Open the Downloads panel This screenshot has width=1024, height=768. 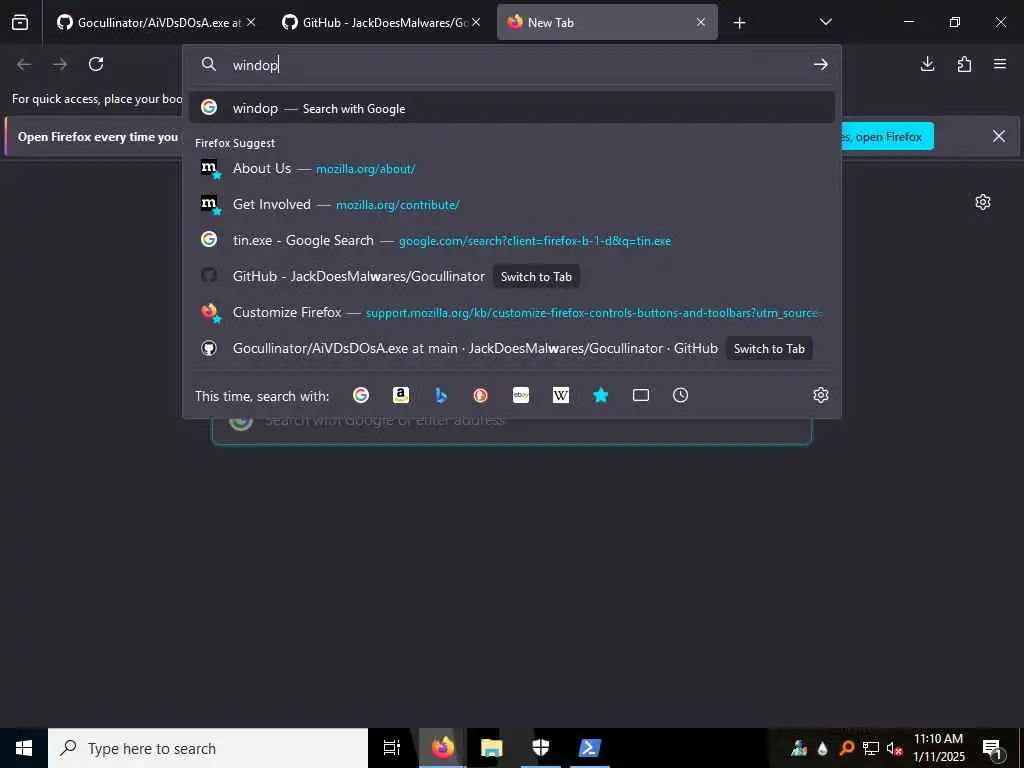(x=927, y=64)
